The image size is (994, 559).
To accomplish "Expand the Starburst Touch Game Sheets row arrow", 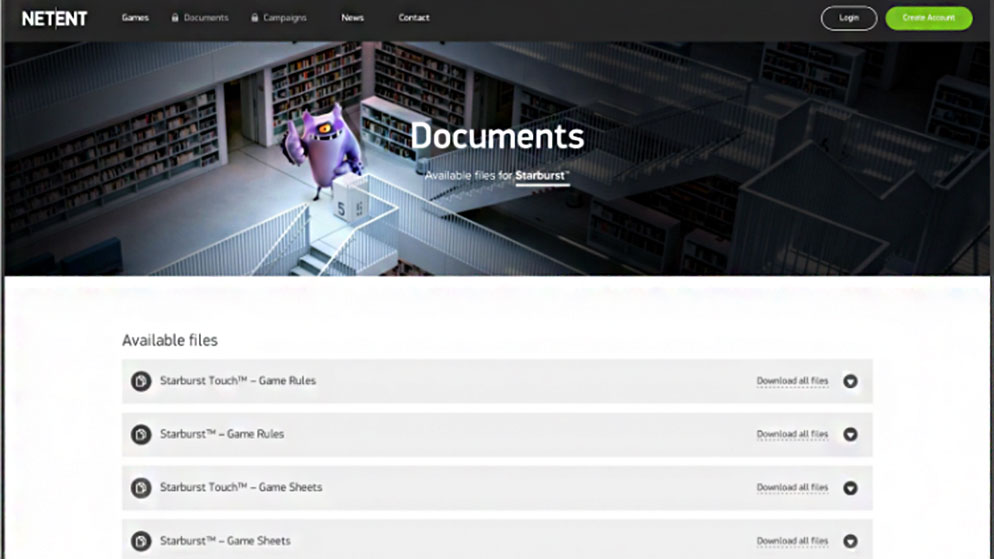I will [x=850, y=488].
